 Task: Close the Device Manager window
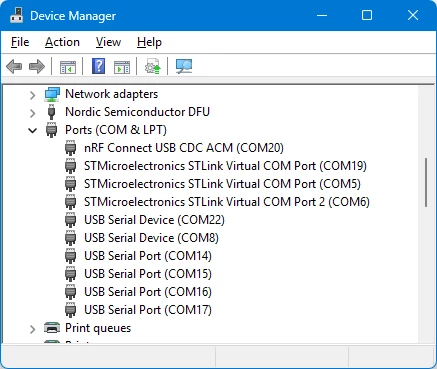[x=413, y=15]
